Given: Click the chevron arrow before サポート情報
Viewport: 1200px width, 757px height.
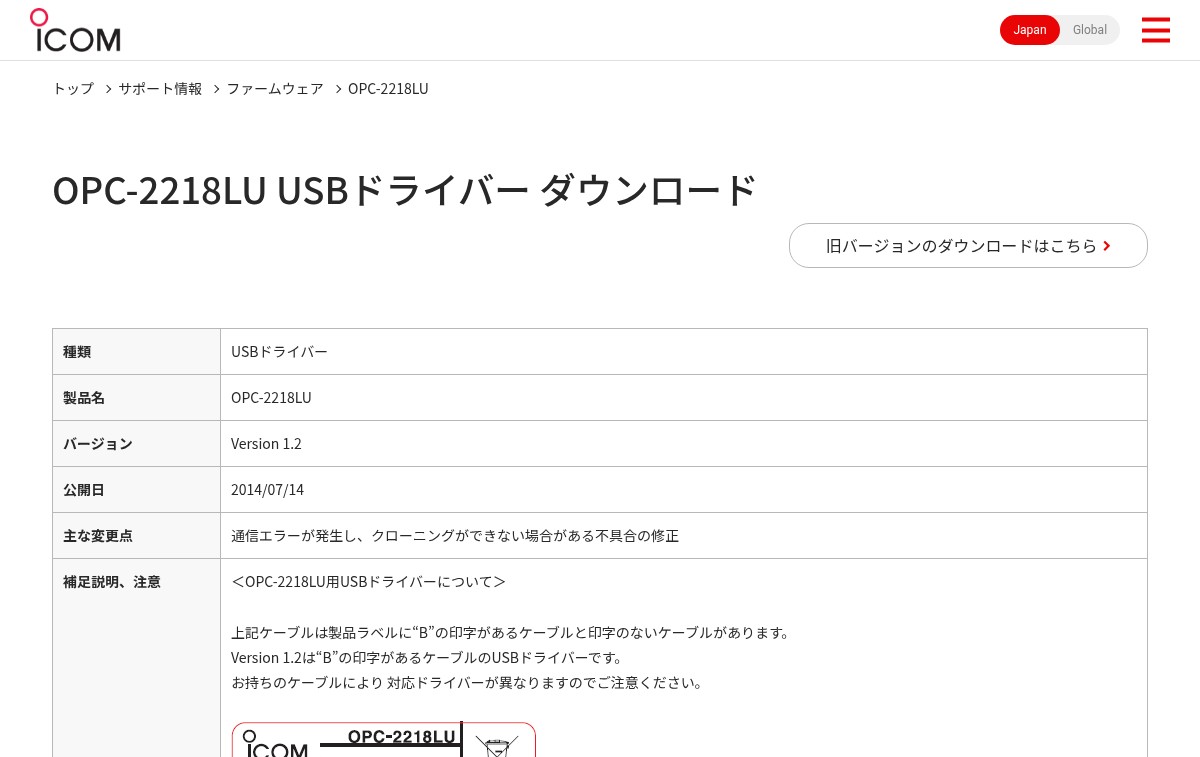Looking at the screenshot, I should [x=108, y=89].
